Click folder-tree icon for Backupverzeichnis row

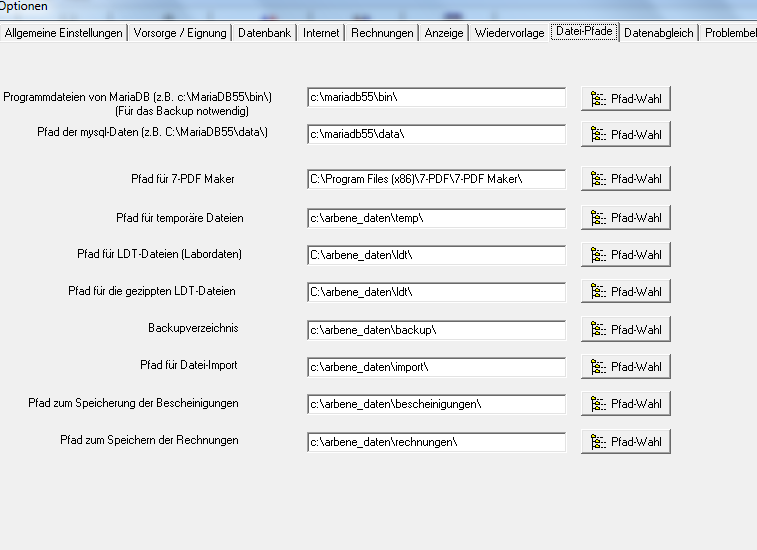point(599,330)
